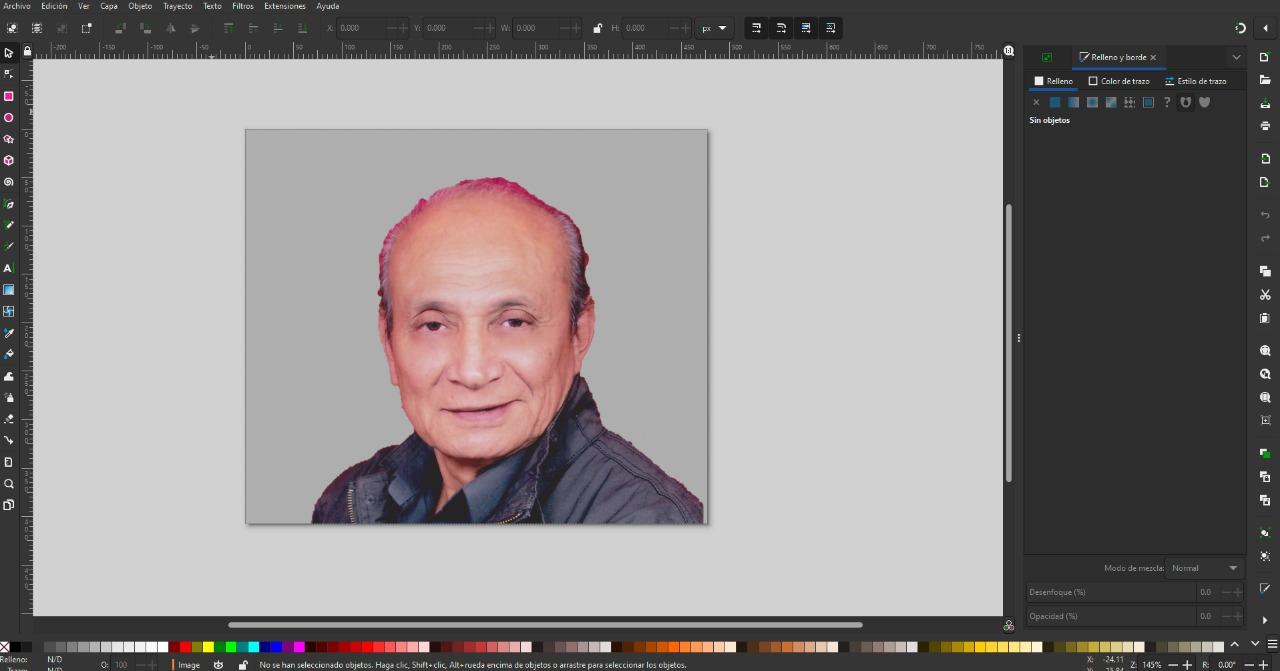Toggle the width/height ratio lock
Image resolution: width=1280 pixels, height=671 pixels.
point(598,28)
